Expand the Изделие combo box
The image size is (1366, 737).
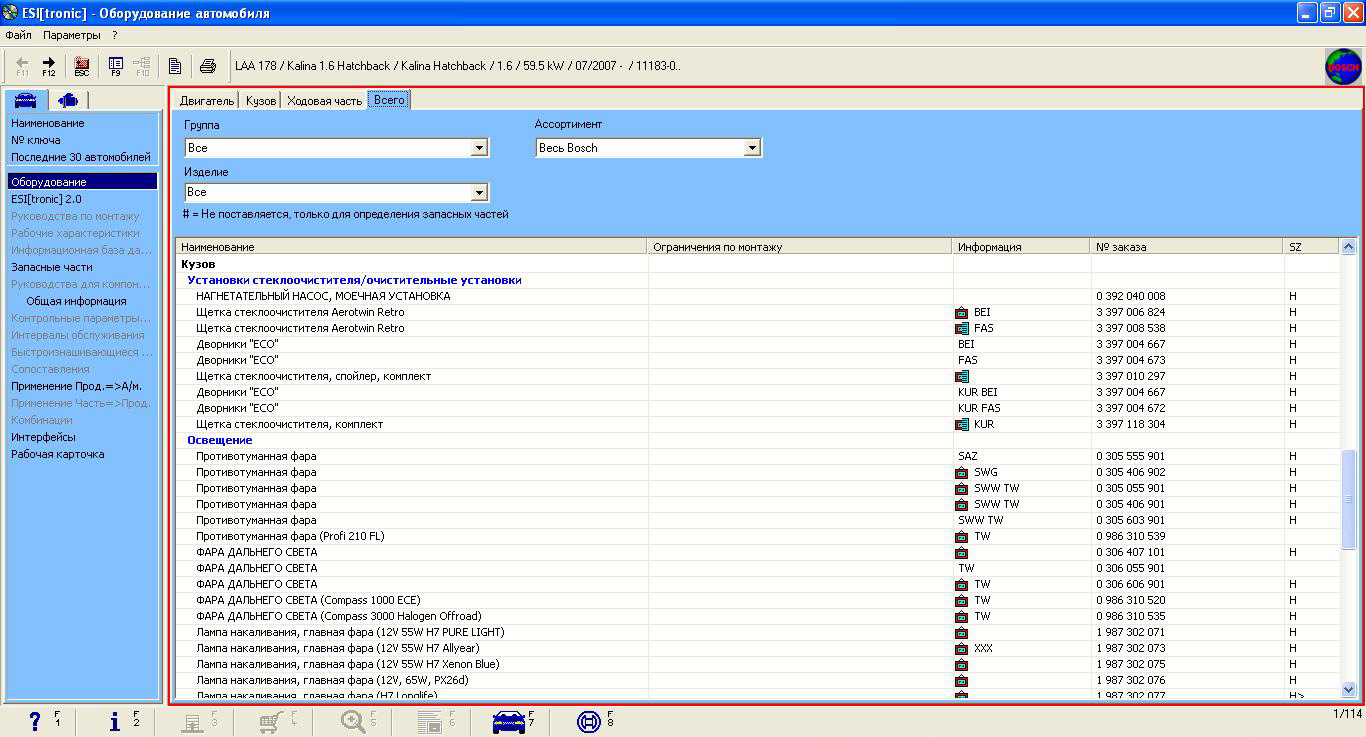[x=479, y=192]
